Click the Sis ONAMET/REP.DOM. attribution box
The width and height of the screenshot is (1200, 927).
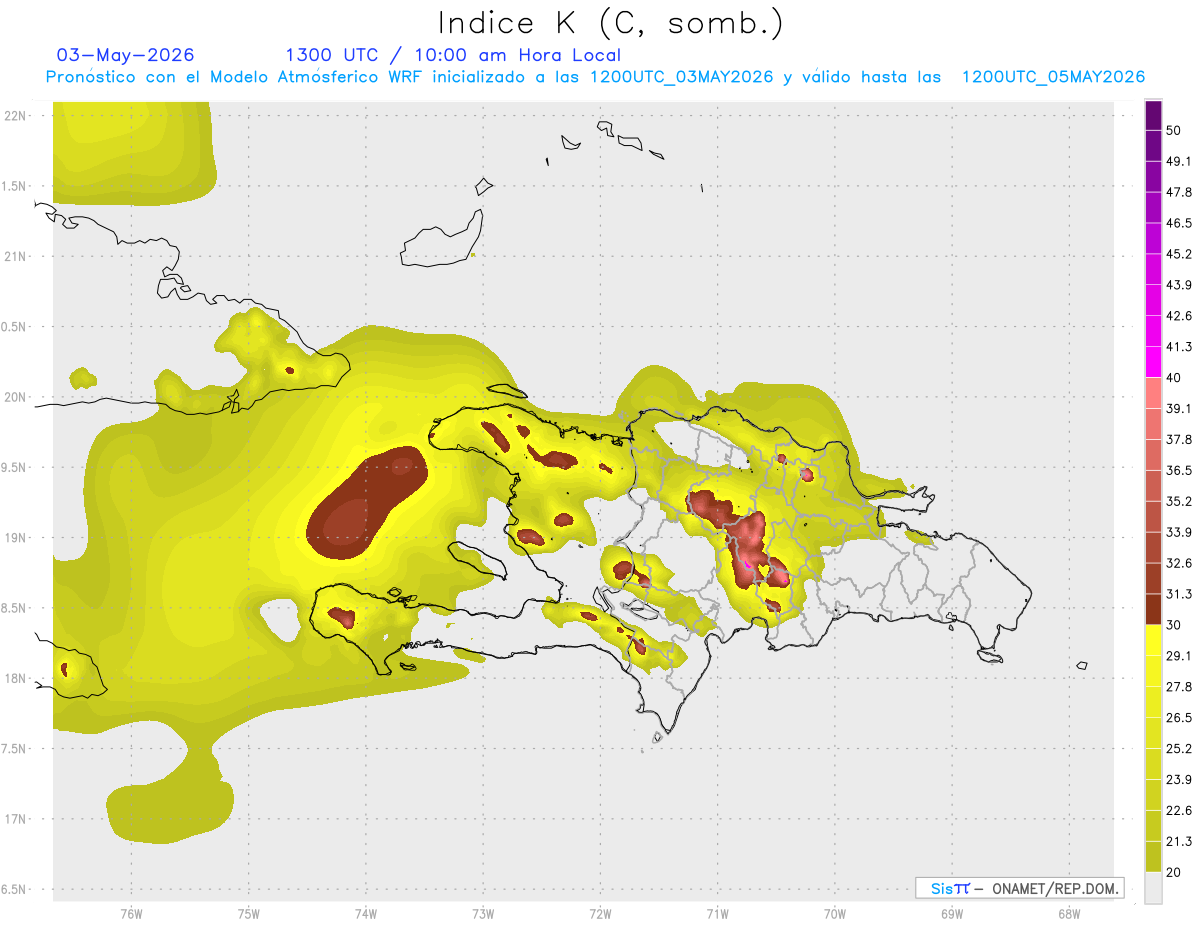[1019, 888]
